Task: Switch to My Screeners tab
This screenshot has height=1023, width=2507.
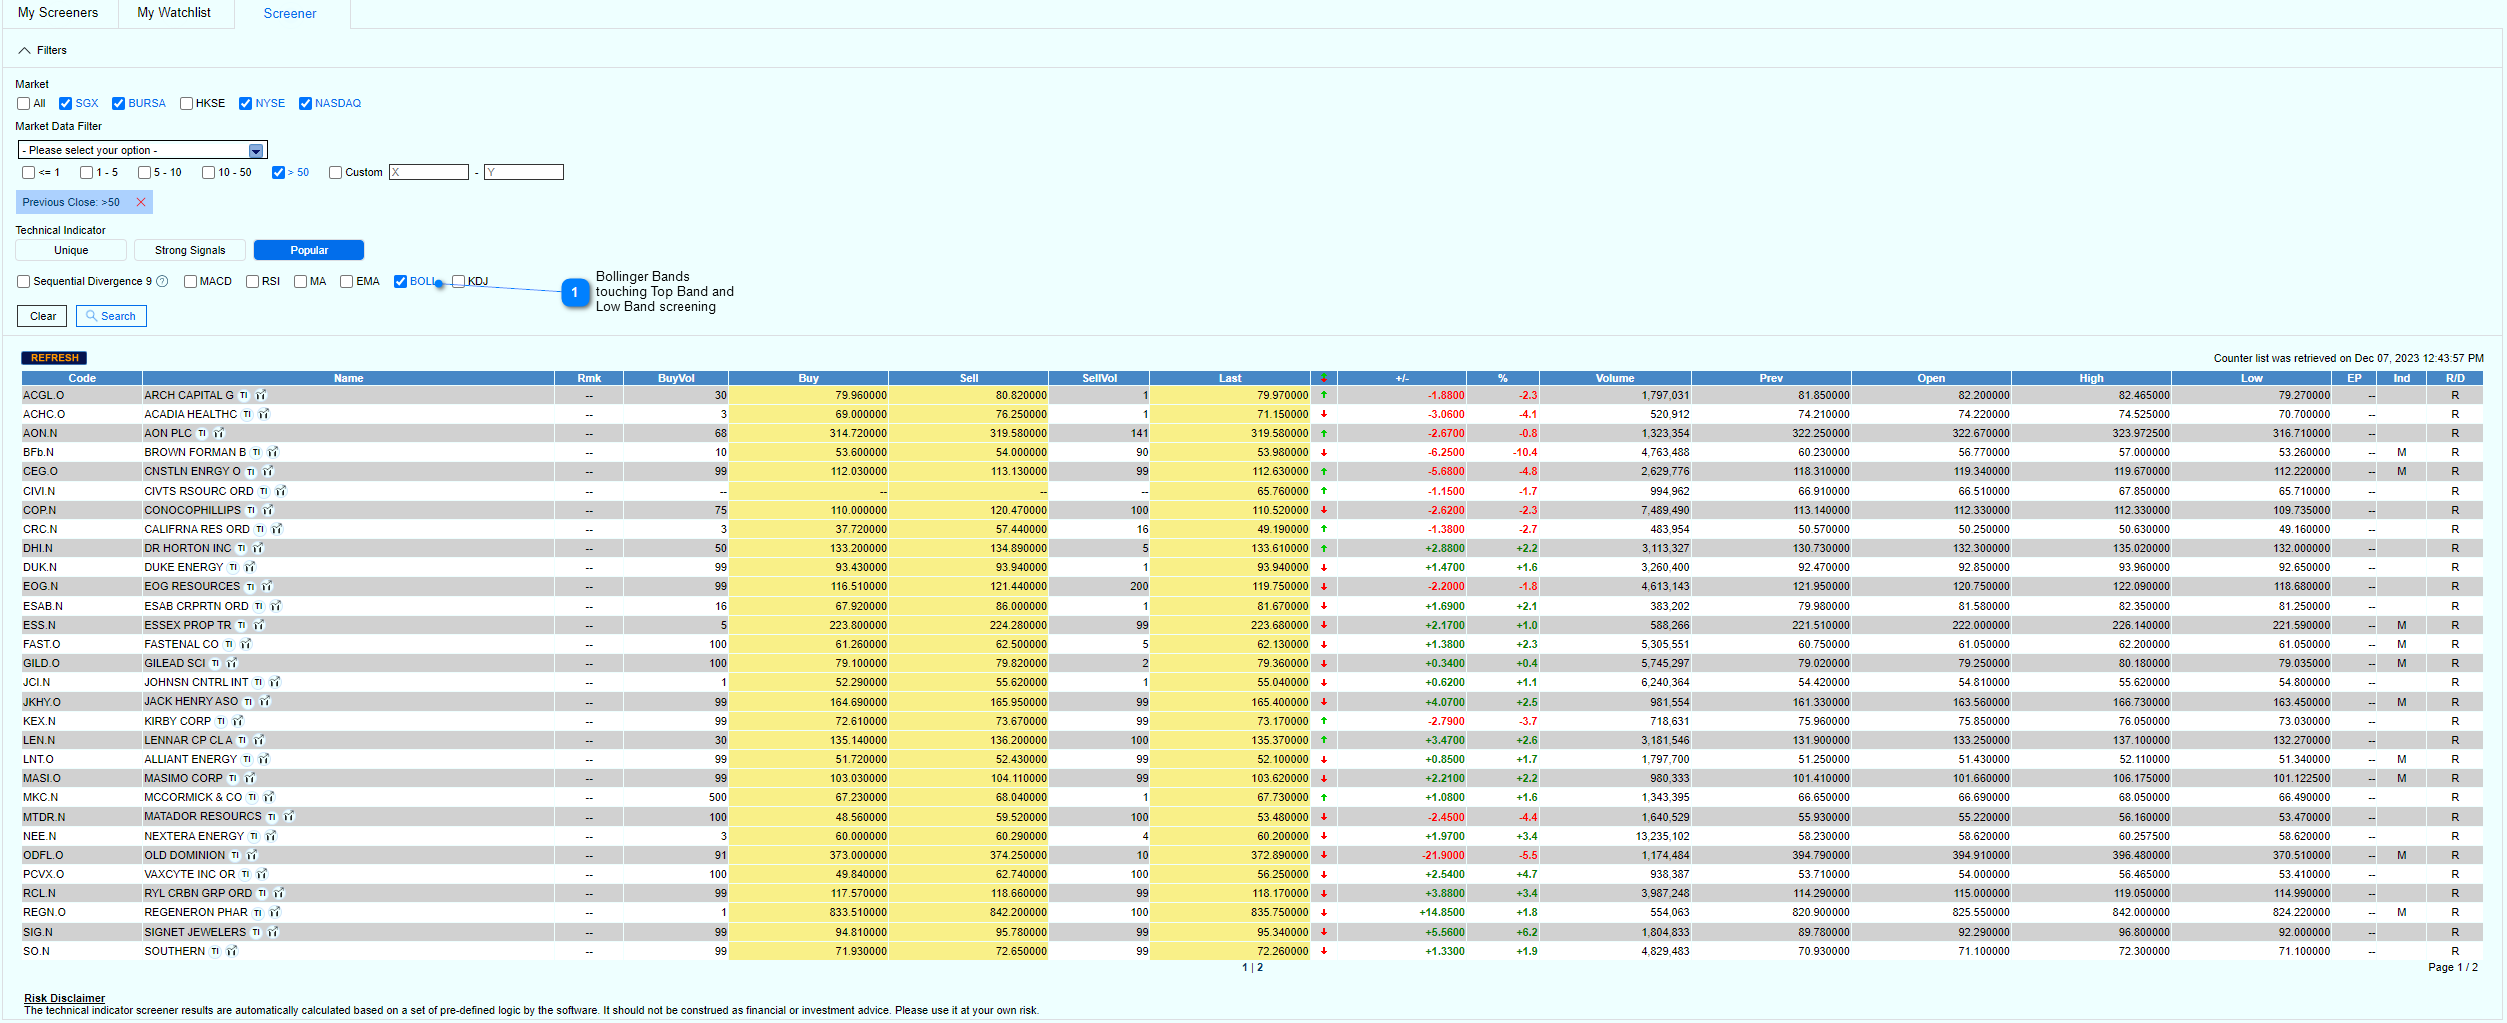Action: pyautogui.click(x=58, y=13)
